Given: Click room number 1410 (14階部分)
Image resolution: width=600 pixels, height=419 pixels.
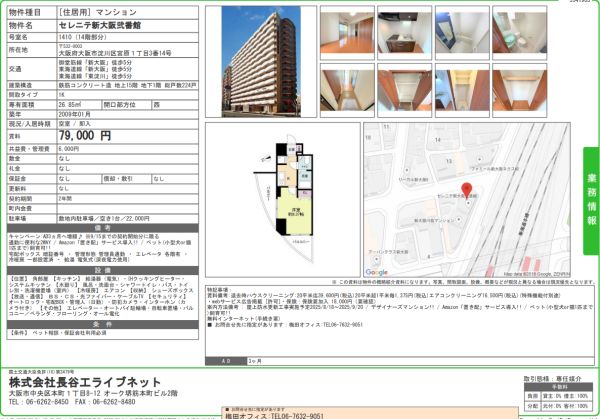Looking at the screenshot, I should coord(83,37).
